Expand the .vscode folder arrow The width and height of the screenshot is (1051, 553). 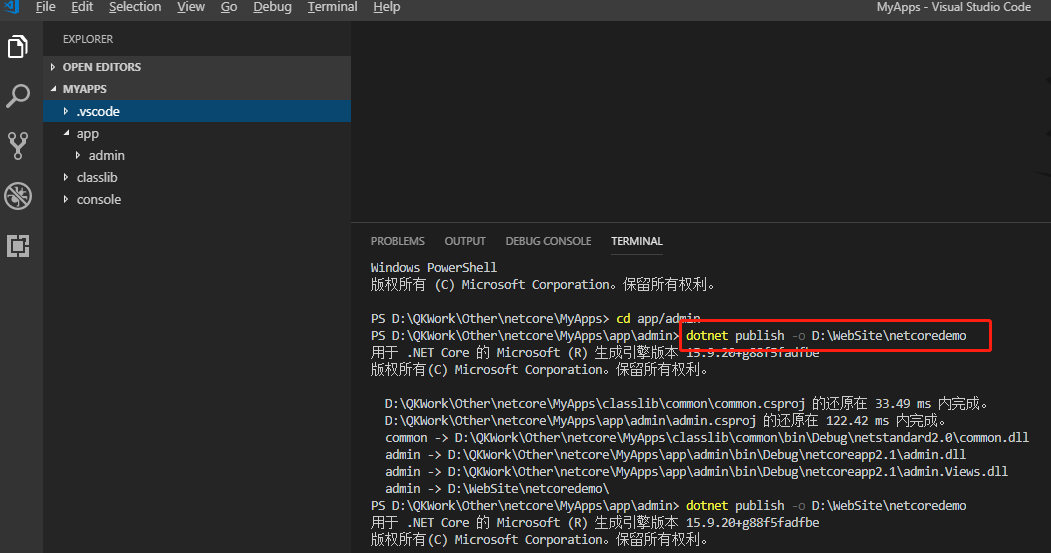[x=66, y=111]
